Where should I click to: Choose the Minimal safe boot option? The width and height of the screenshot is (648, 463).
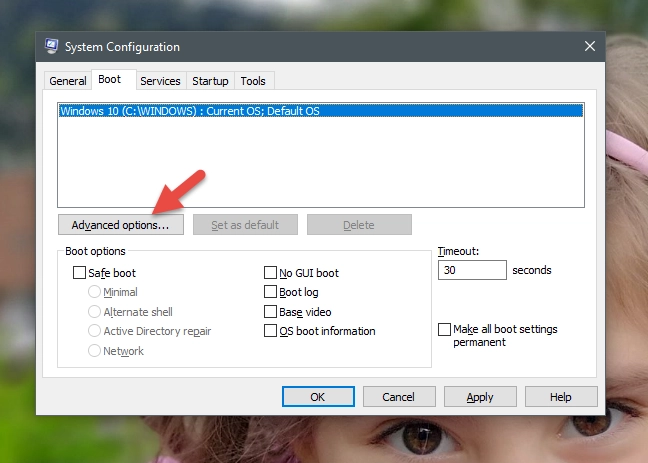point(94,292)
